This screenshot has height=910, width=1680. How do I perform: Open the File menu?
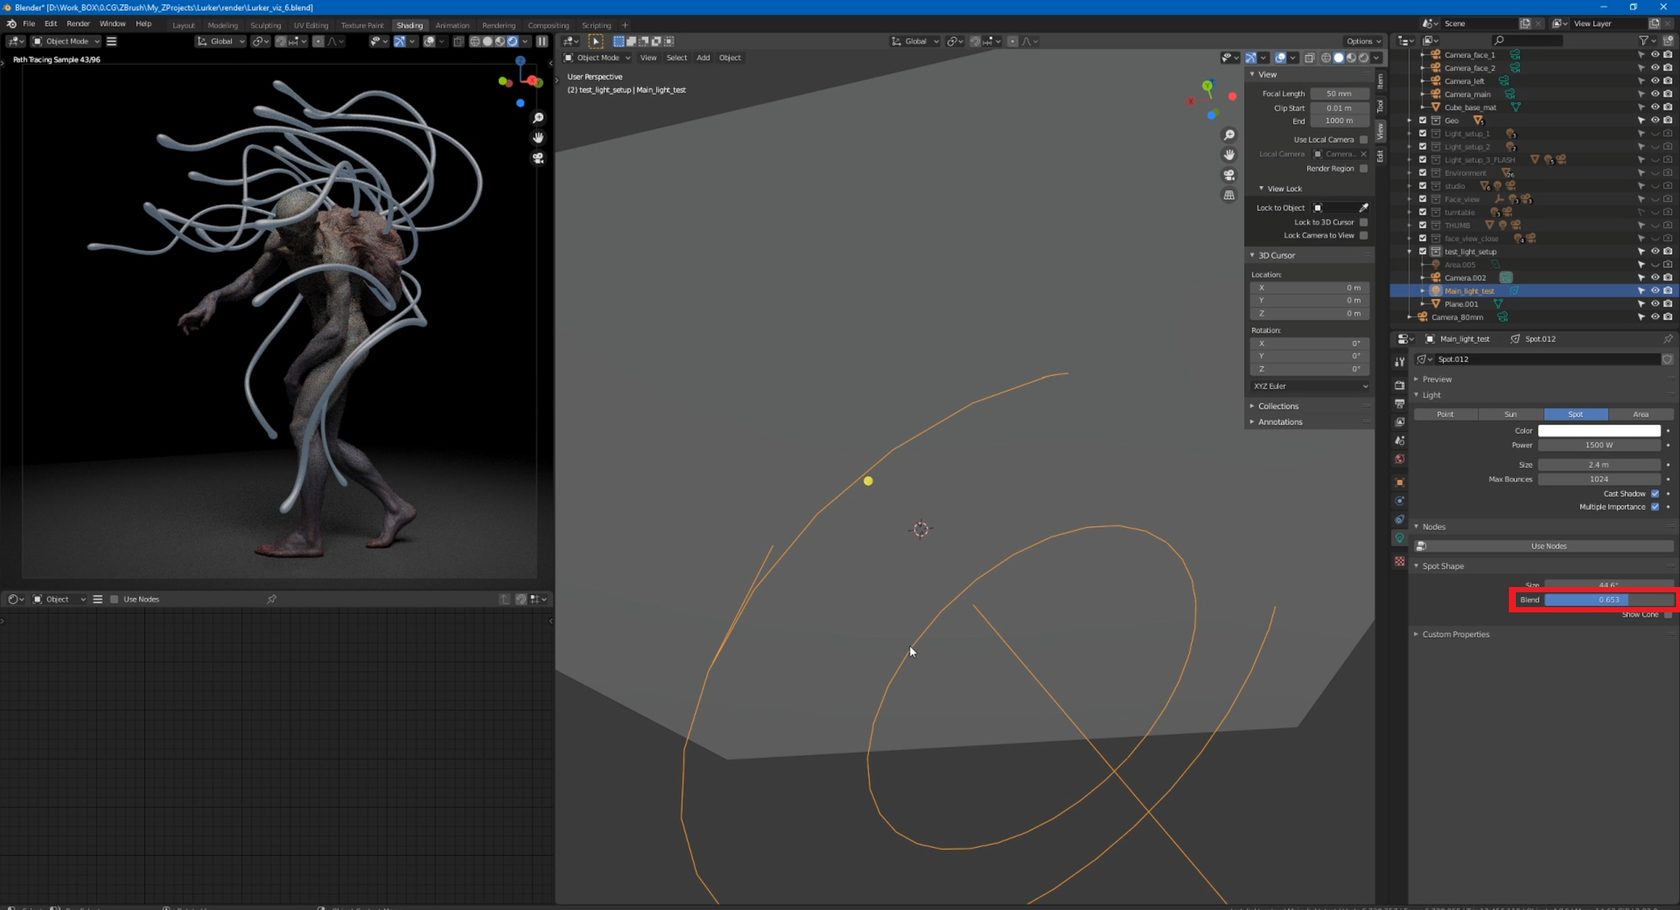(x=29, y=24)
